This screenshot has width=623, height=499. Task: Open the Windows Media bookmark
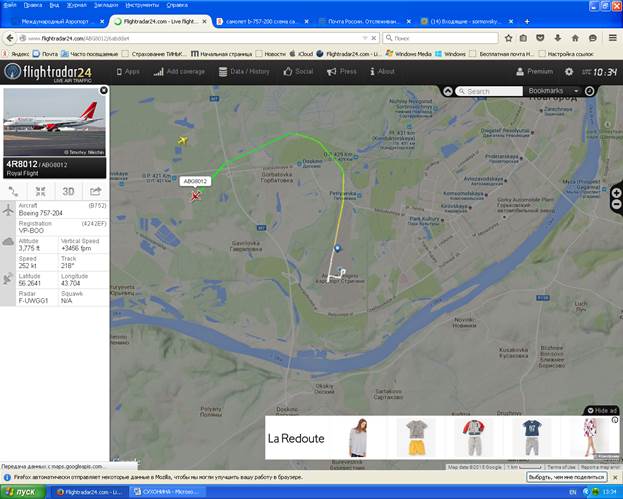coord(408,54)
